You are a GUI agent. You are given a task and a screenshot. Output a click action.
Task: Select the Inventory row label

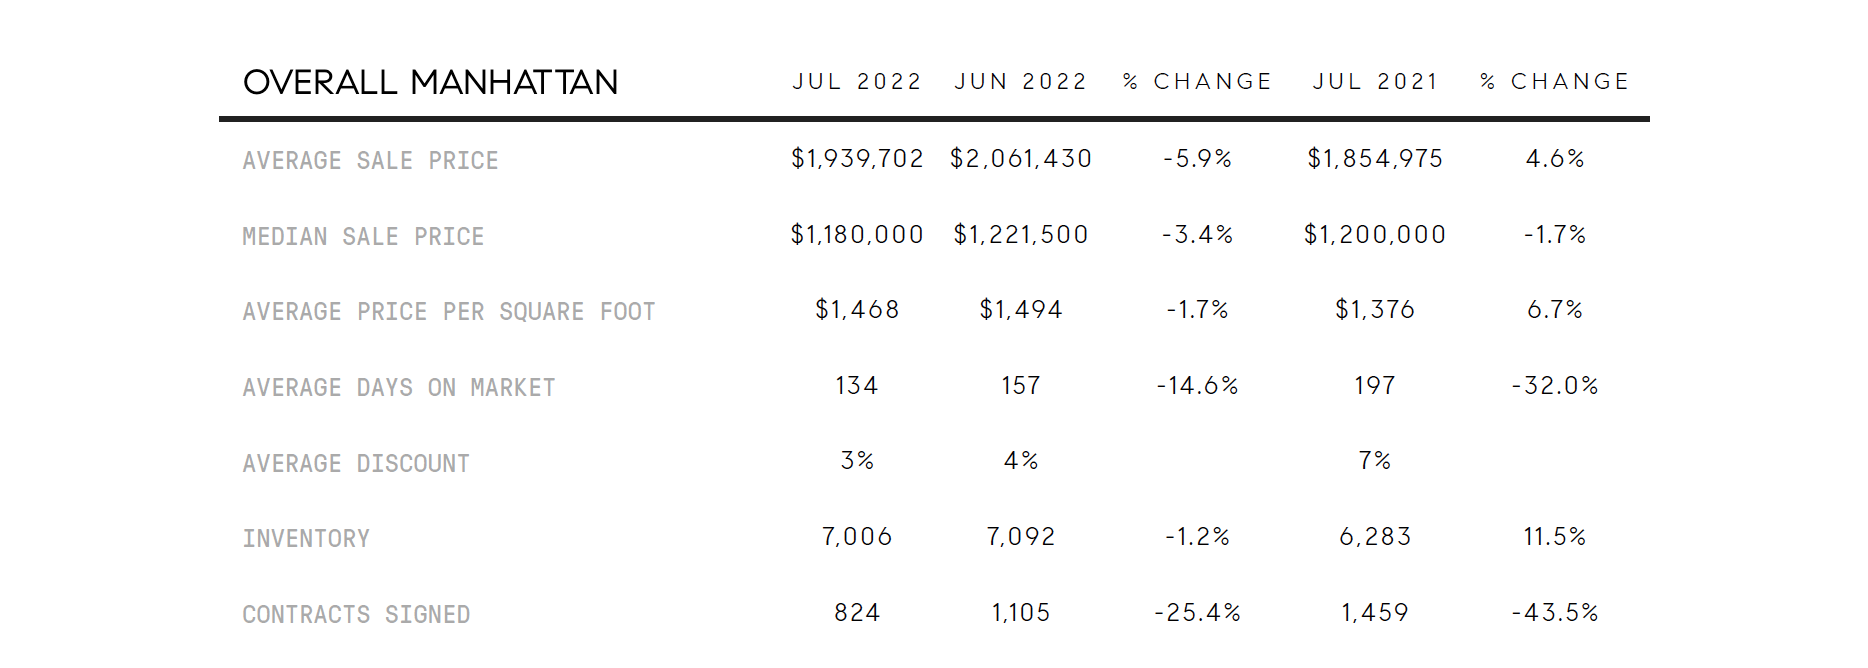pyautogui.click(x=306, y=539)
